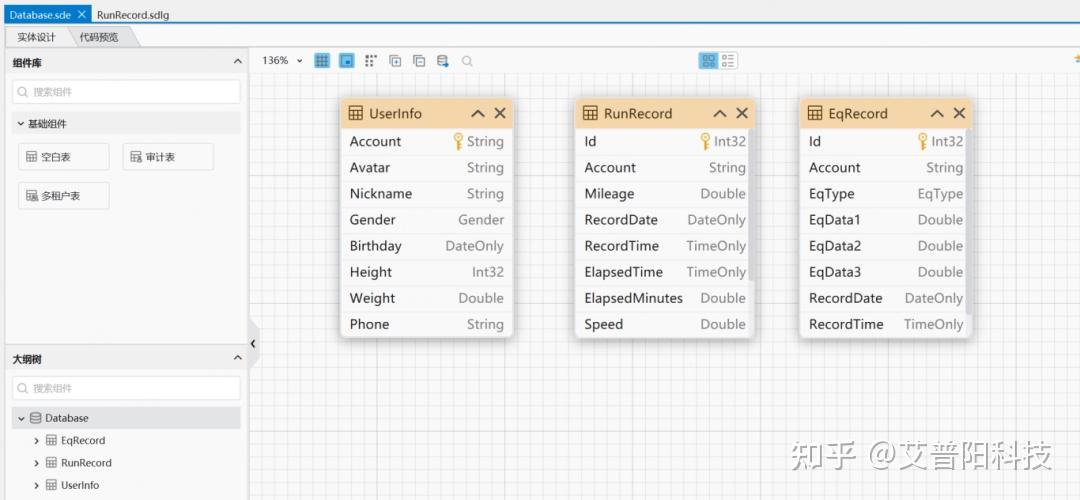
Task: Collapse the left side panel handle
Action: (253, 343)
